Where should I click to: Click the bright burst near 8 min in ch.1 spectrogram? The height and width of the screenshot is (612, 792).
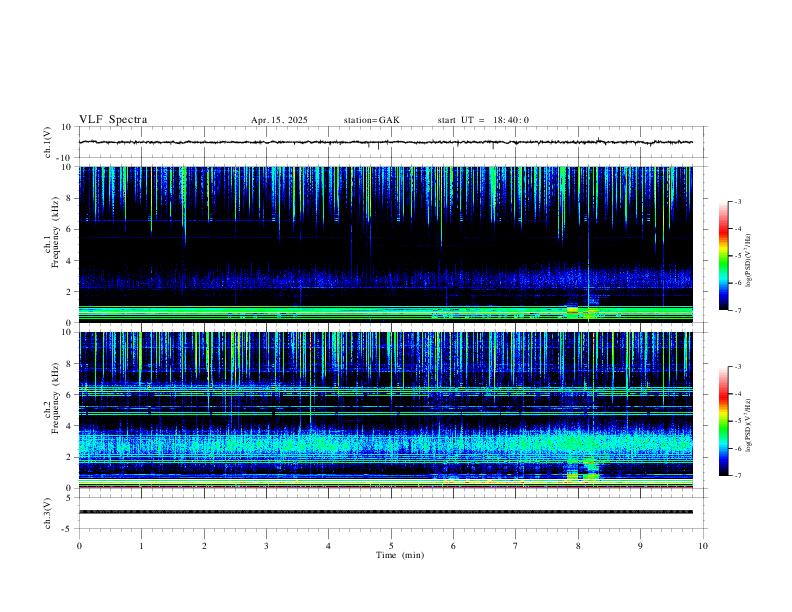coord(572,310)
